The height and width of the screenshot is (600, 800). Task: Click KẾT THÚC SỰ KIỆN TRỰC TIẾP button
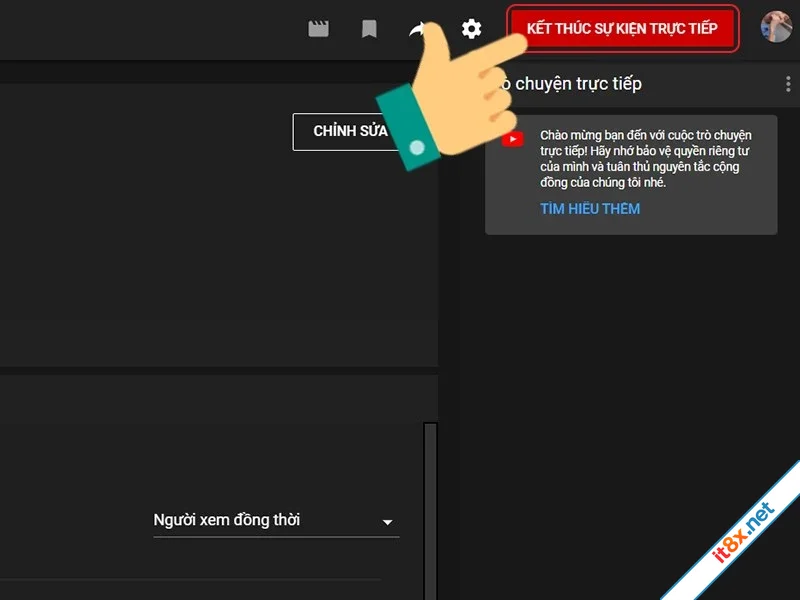click(622, 29)
